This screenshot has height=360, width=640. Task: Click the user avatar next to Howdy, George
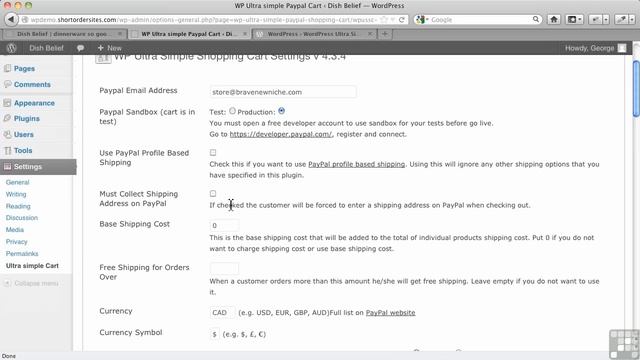pos(622,48)
